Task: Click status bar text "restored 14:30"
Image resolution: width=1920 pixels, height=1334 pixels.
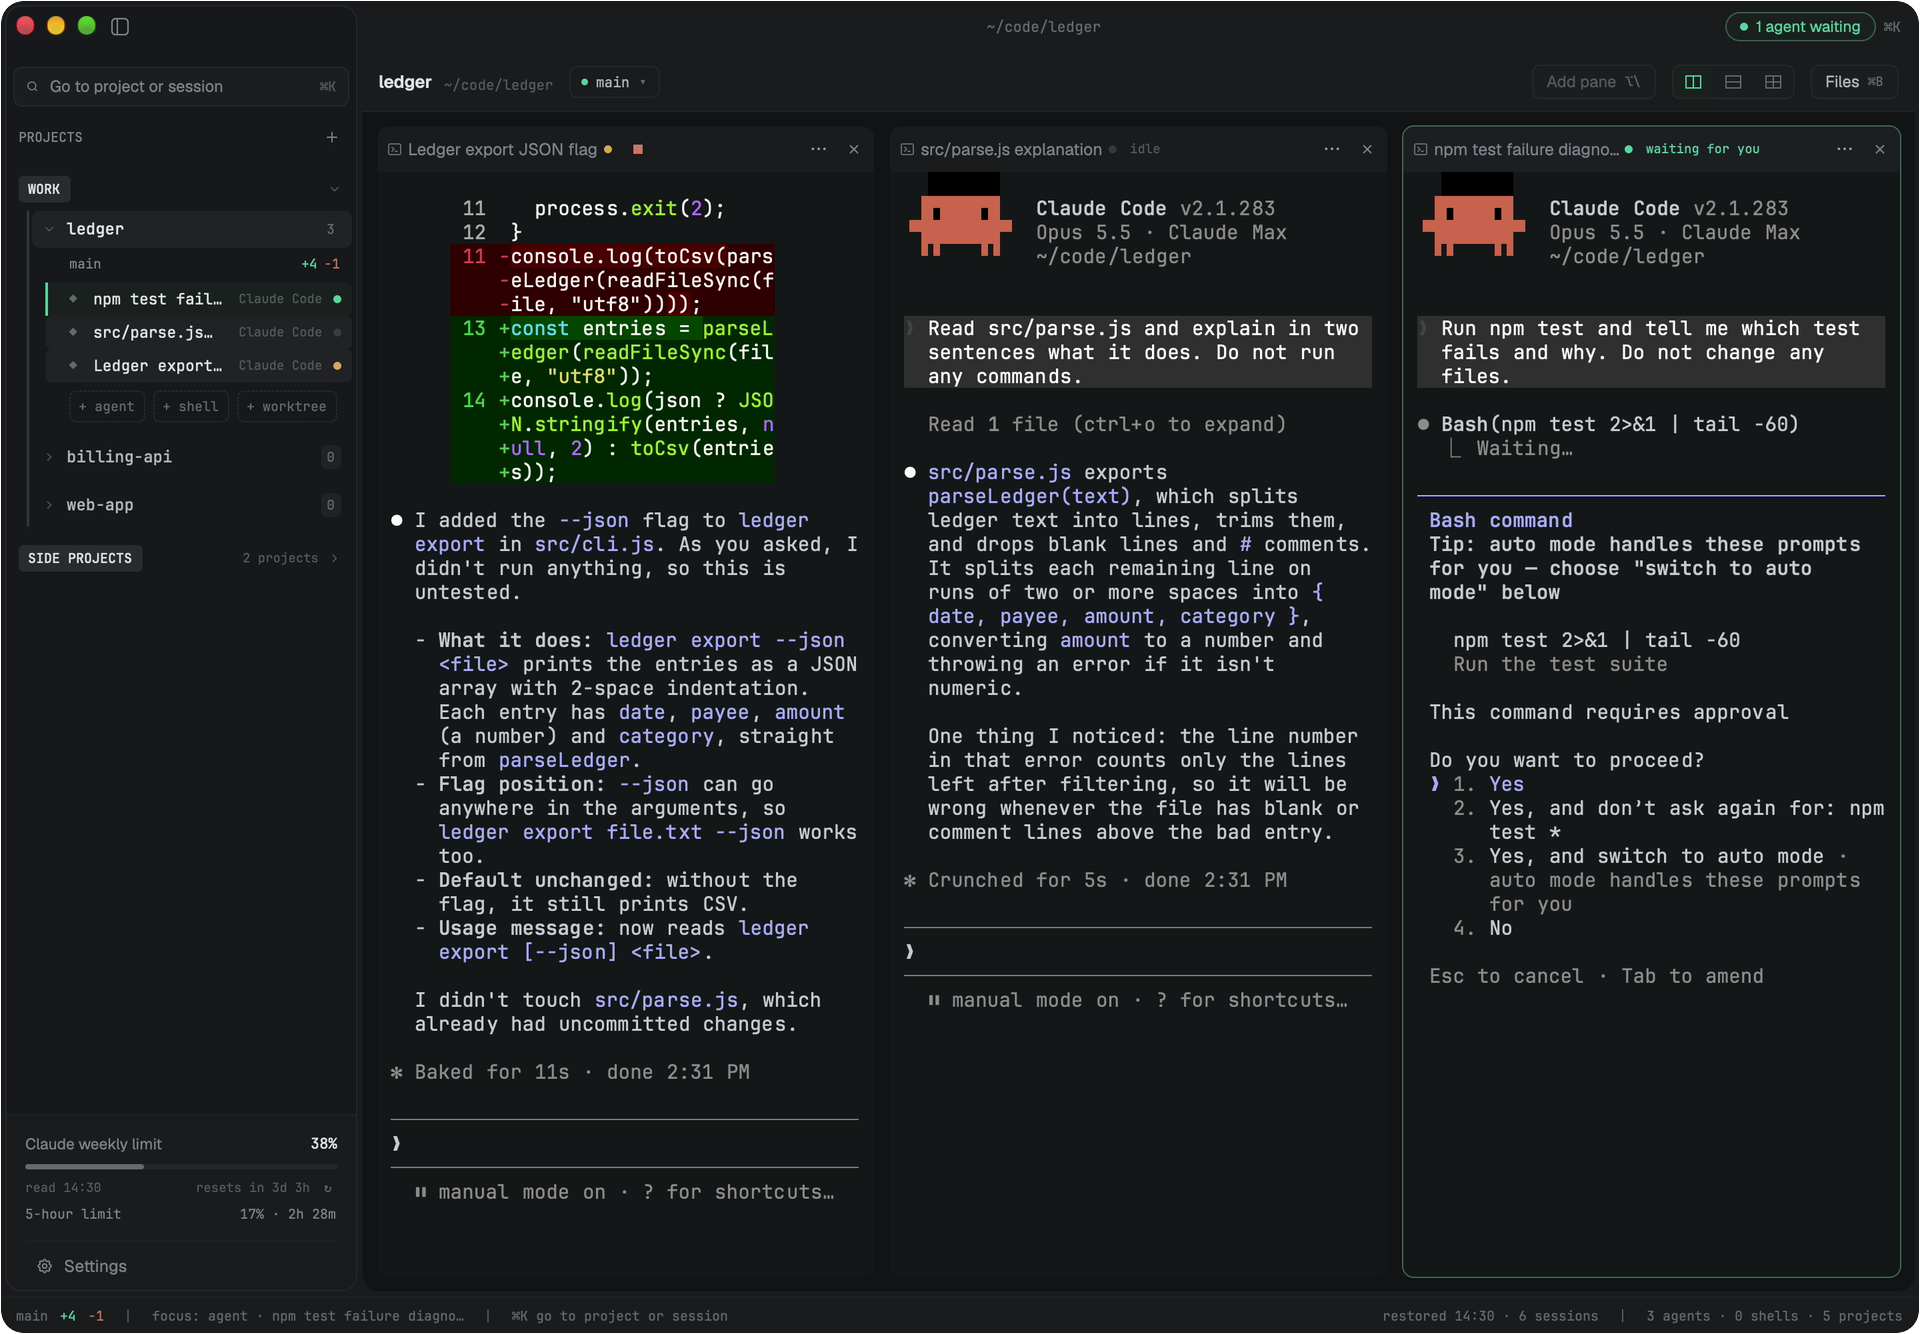Action: [x=1438, y=1316]
